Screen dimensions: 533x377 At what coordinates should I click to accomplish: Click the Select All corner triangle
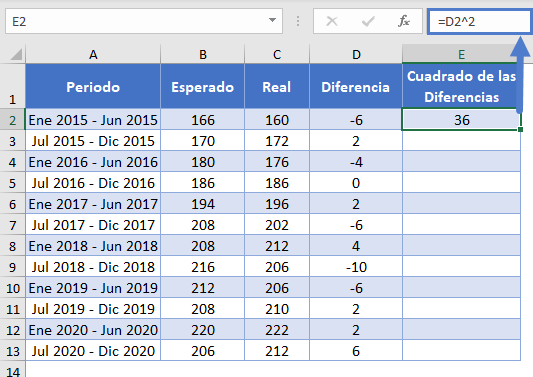click(x=16, y=54)
